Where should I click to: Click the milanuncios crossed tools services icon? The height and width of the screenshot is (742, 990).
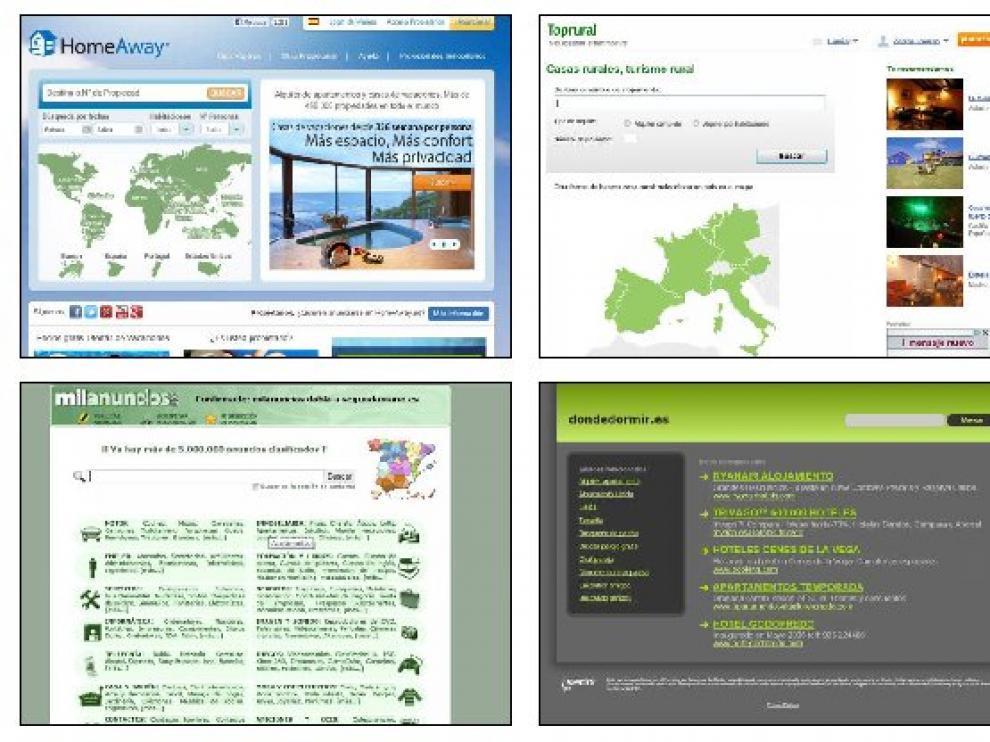pos(90,599)
